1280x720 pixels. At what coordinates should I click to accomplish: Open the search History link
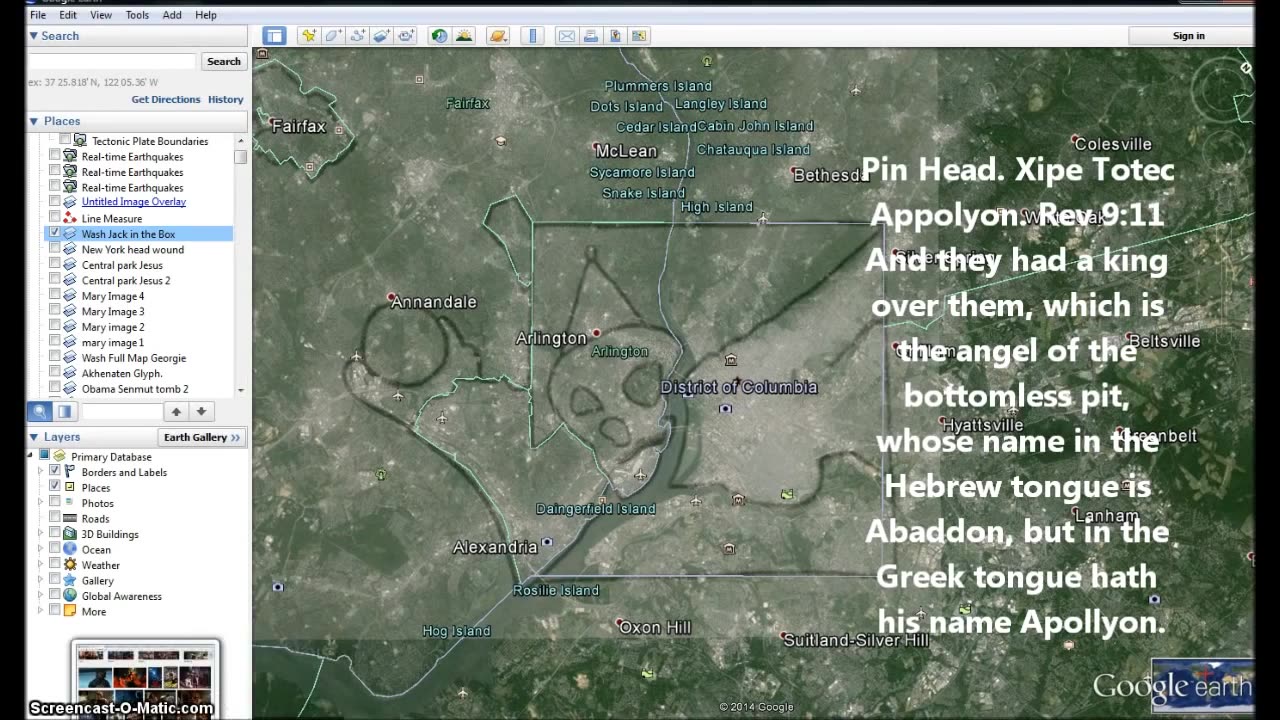(226, 100)
